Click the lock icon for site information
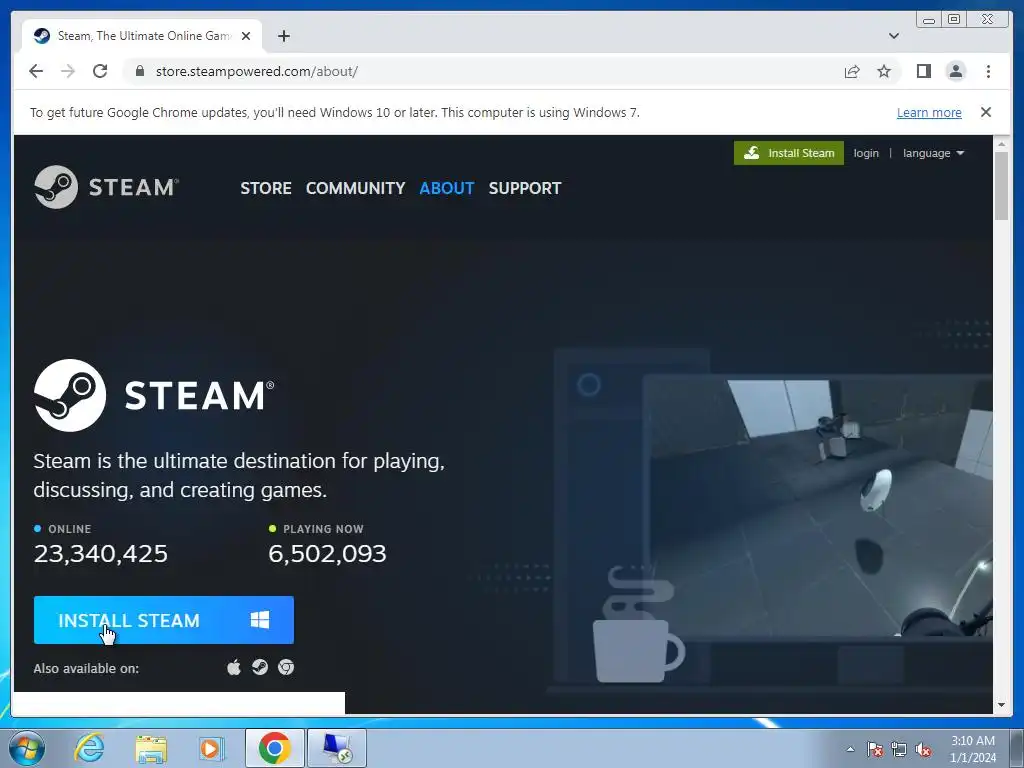Screen dimensions: 1024x768 click(x=140, y=71)
